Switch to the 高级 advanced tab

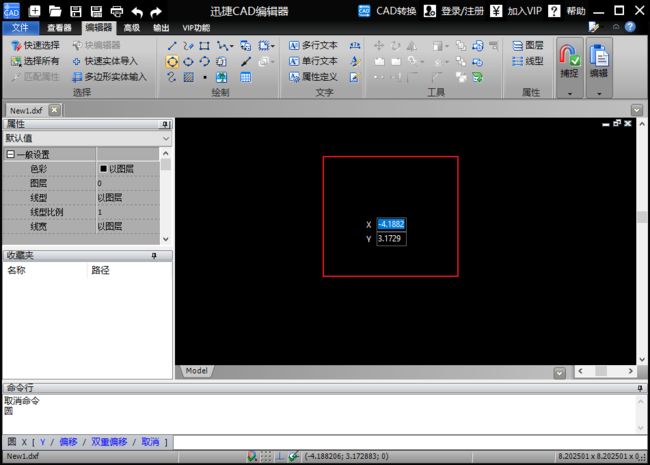[132, 28]
